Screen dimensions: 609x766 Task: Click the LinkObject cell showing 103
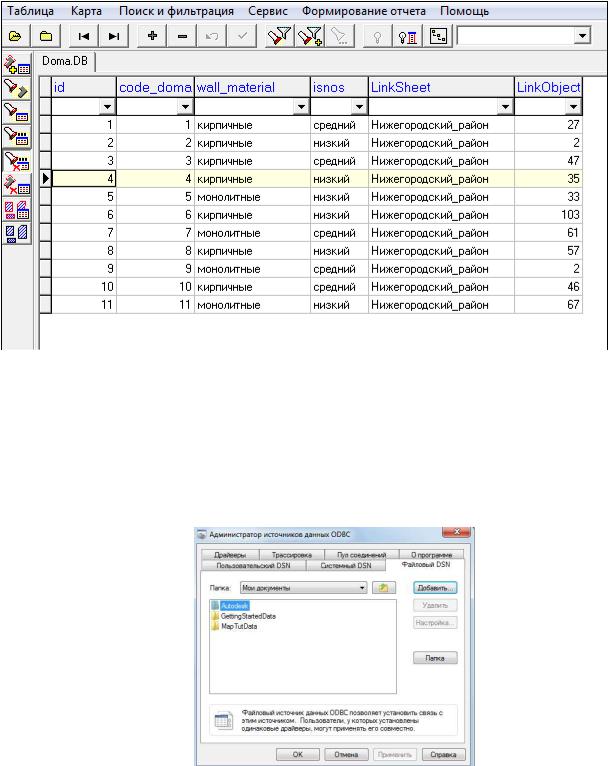click(x=548, y=215)
